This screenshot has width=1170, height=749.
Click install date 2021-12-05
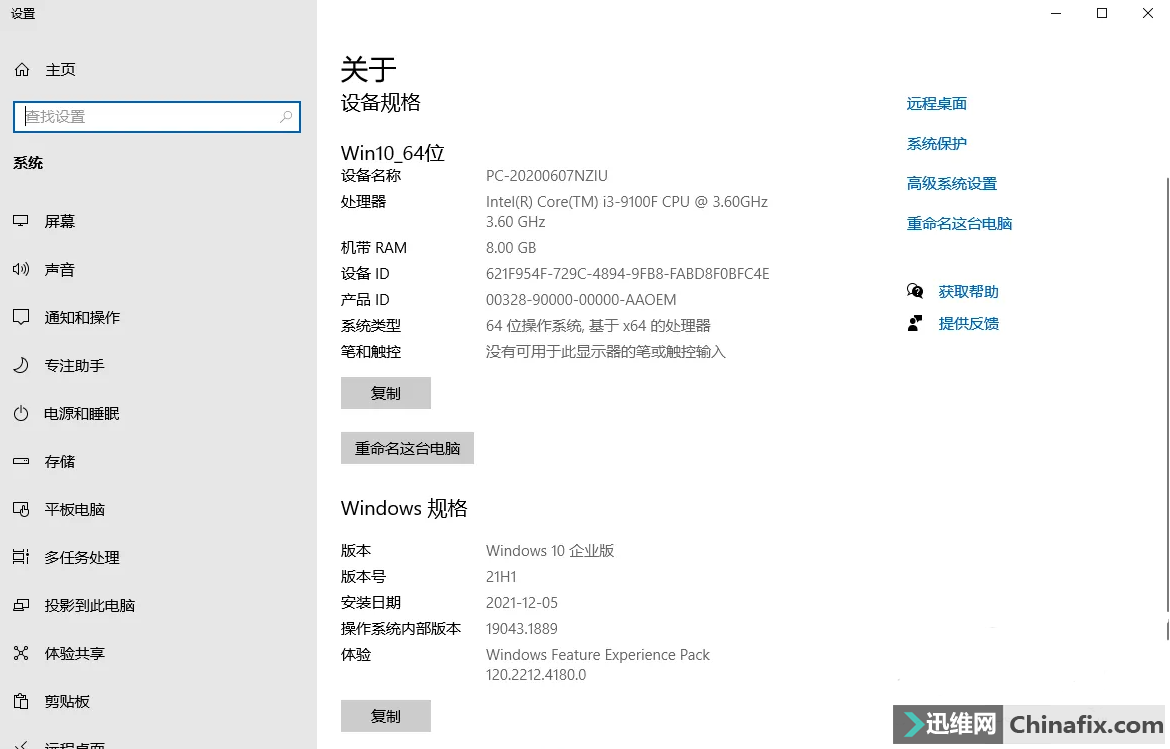(x=522, y=602)
